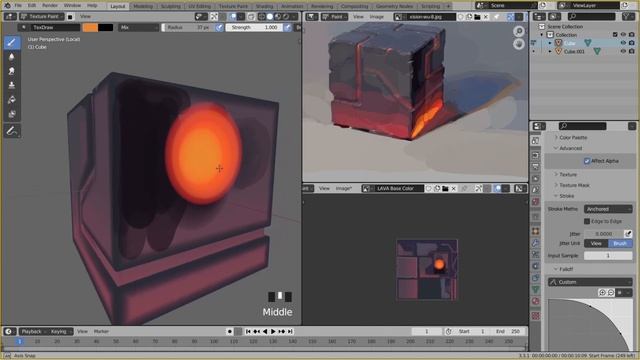Open folder icon for LAVA Base Color image
Screen dimensions: 640x360
point(445,189)
